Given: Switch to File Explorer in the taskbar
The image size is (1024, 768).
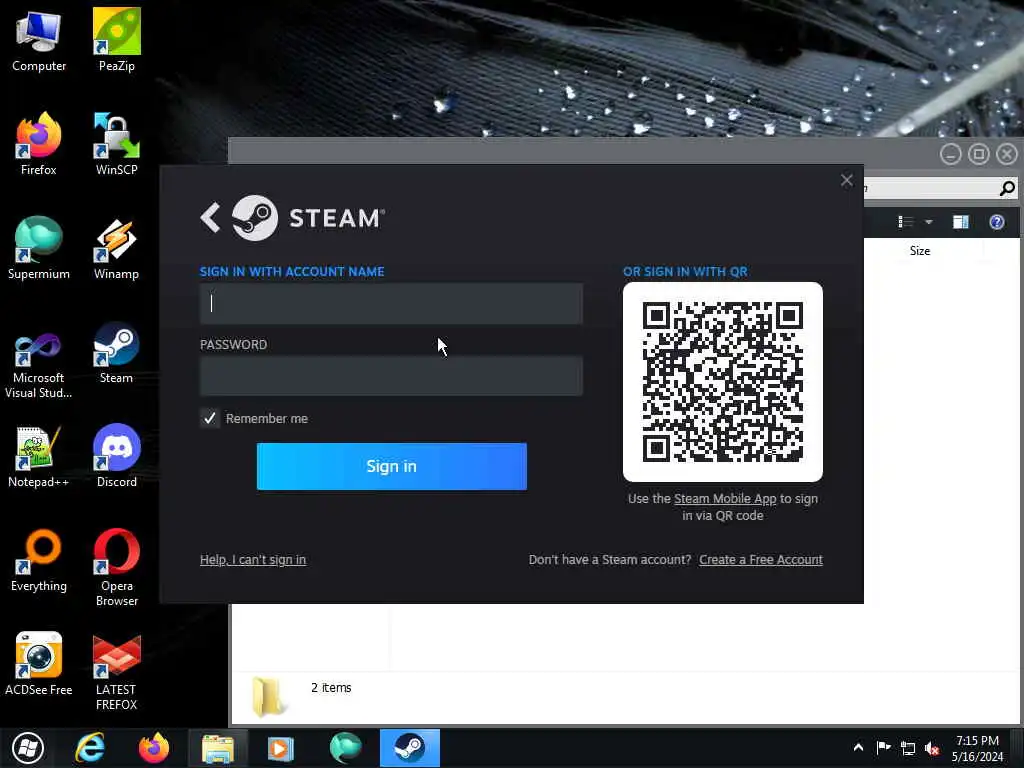Looking at the screenshot, I should [x=217, y=748].
